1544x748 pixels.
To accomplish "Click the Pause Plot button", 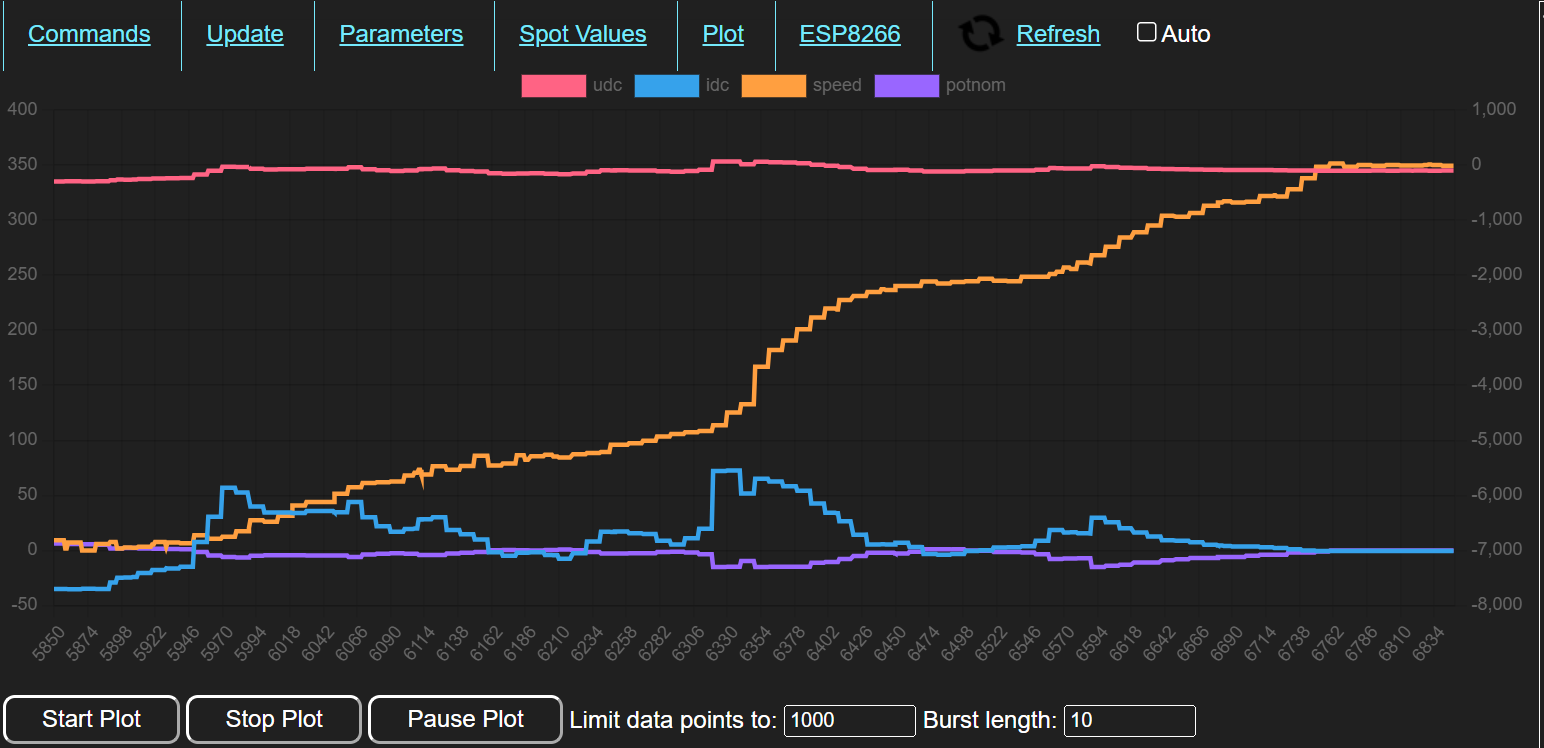I will click(465, 719).
